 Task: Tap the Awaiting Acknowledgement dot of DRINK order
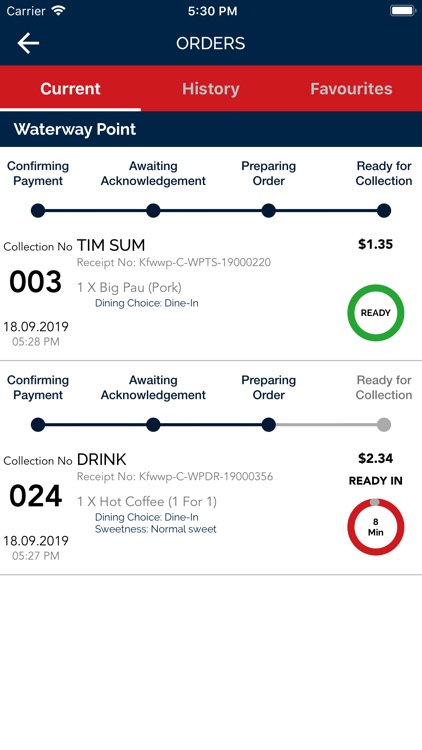click(x=153, y=424)
